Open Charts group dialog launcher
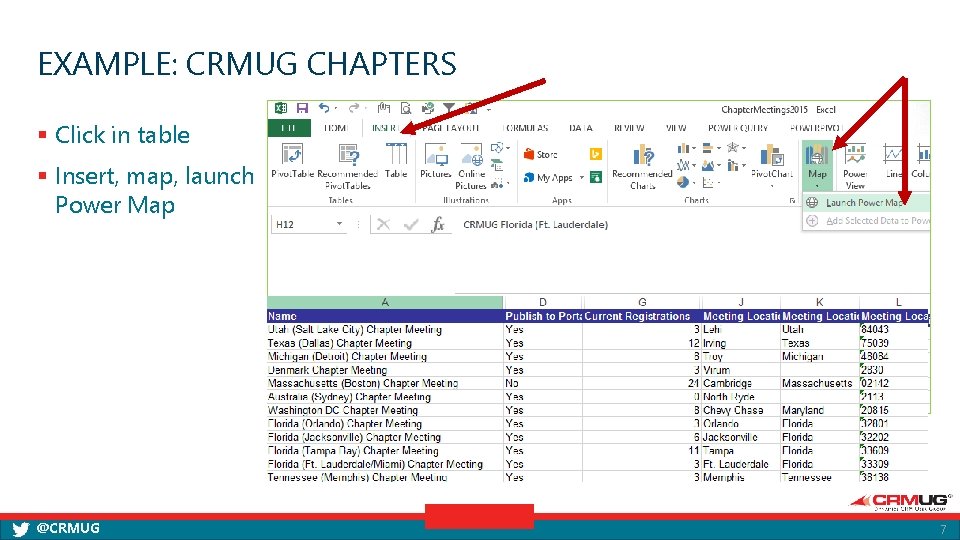The width and height of the screenshot is (960, 540). tap(792, 200)
